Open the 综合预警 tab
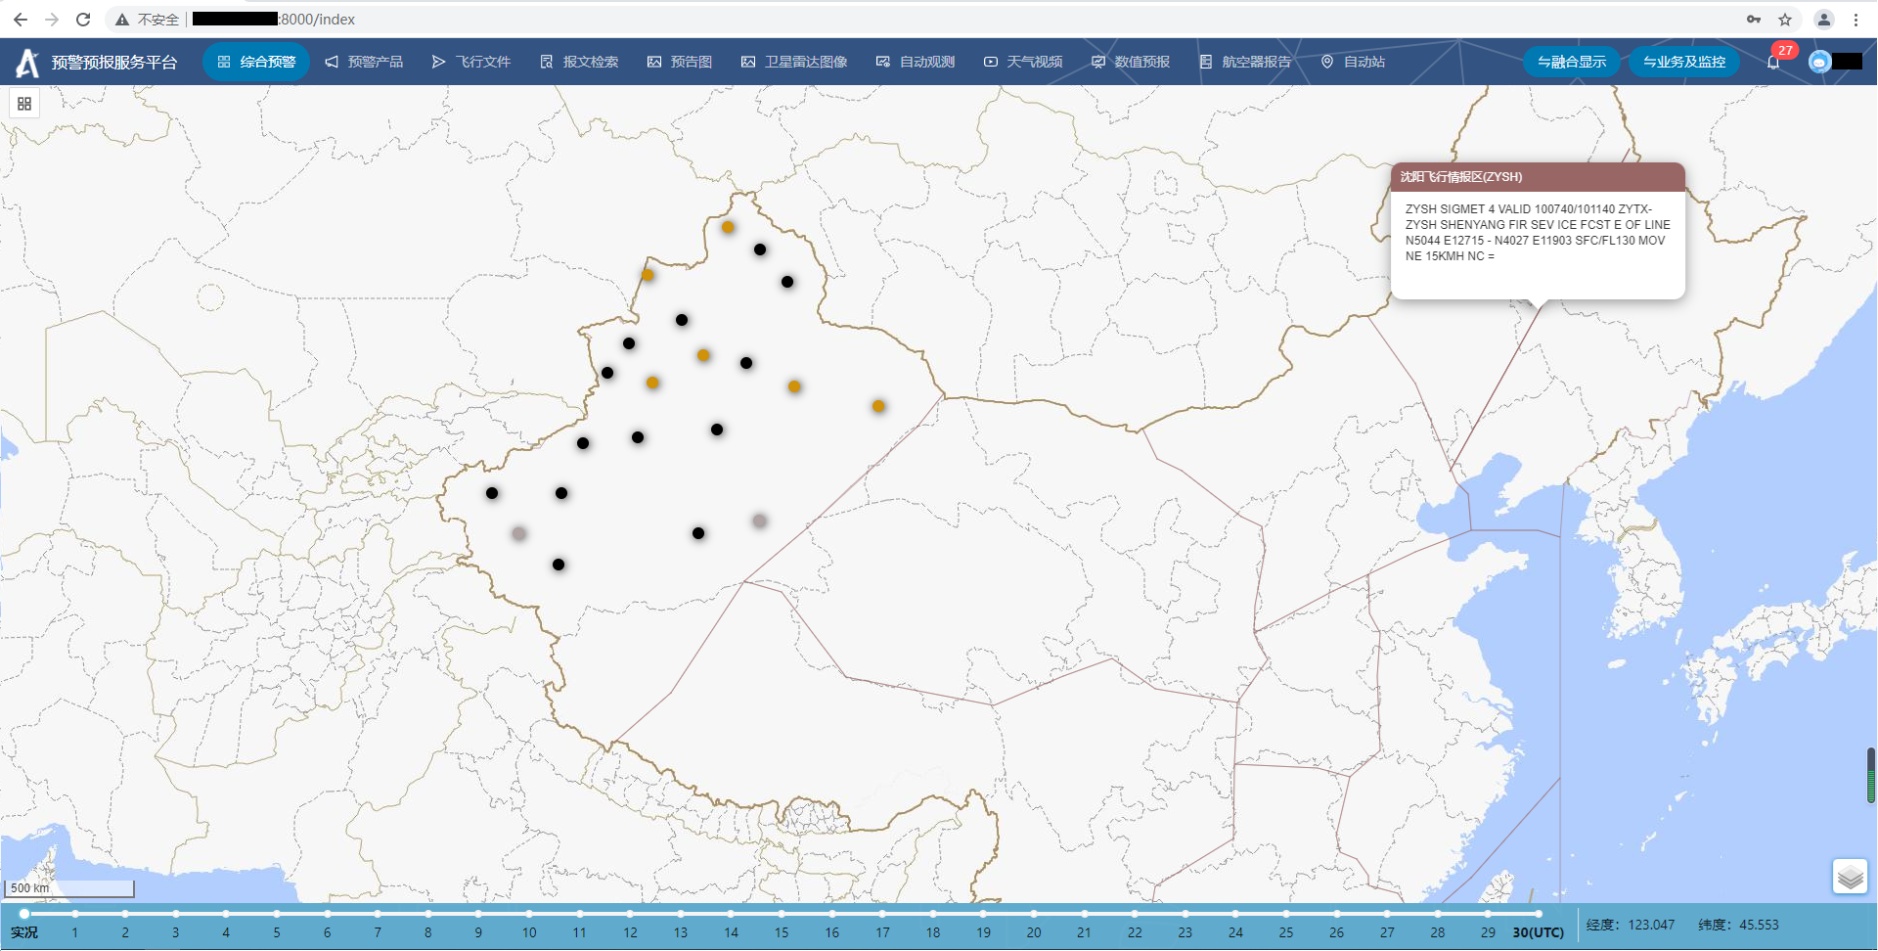 coord(256,62)
